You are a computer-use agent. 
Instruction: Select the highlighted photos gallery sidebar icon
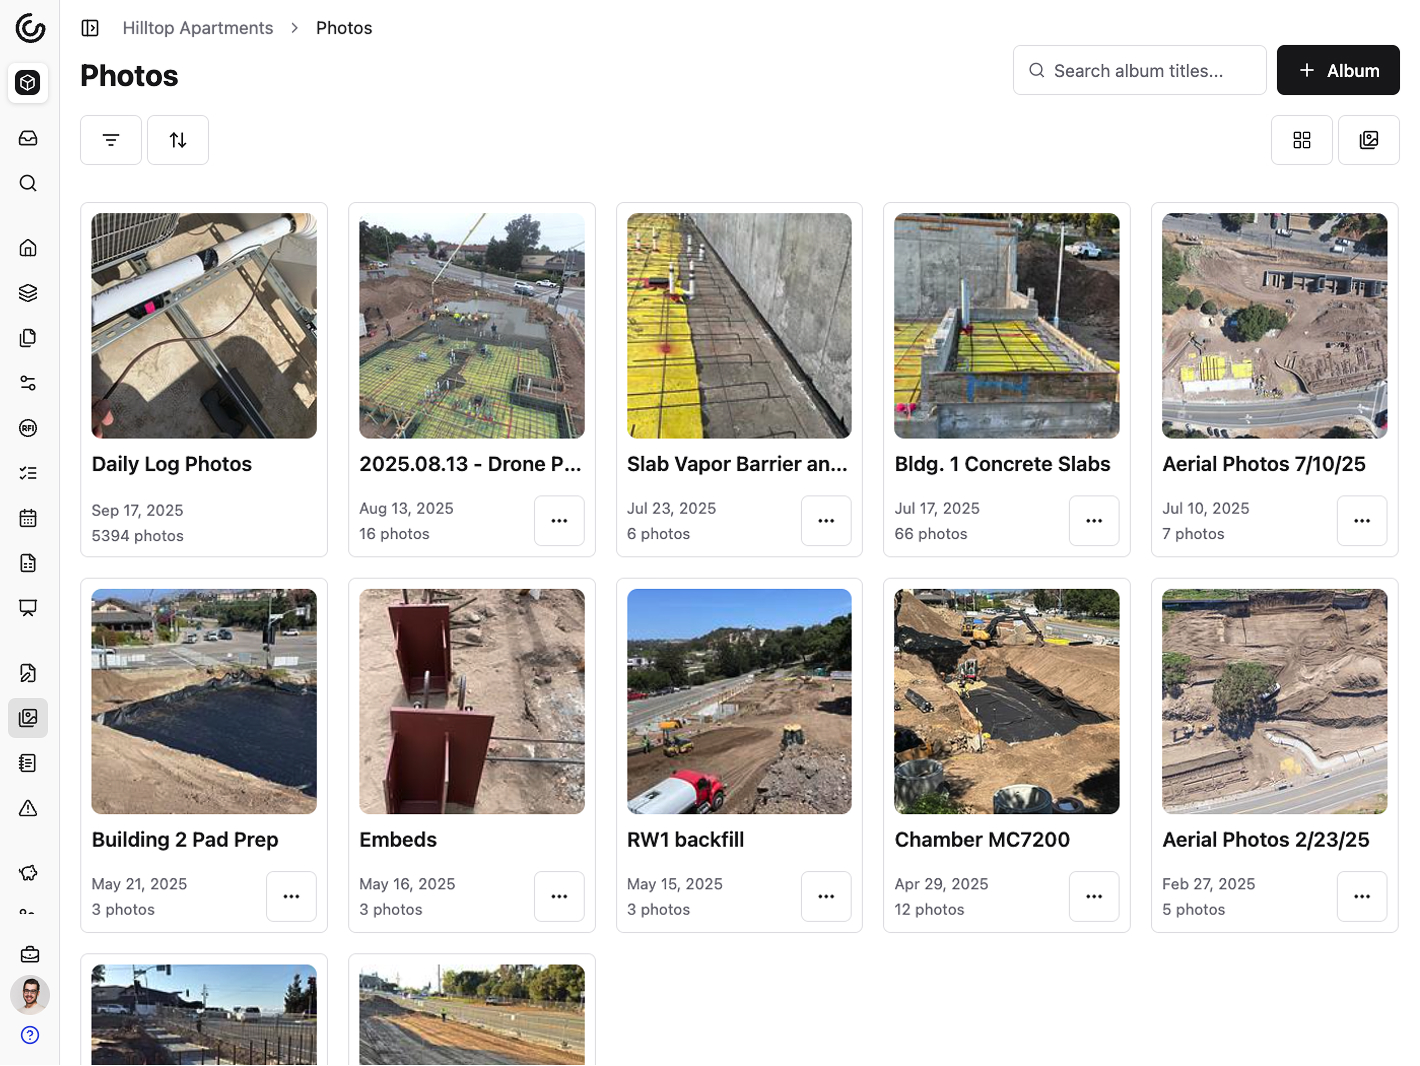point(28,718)
